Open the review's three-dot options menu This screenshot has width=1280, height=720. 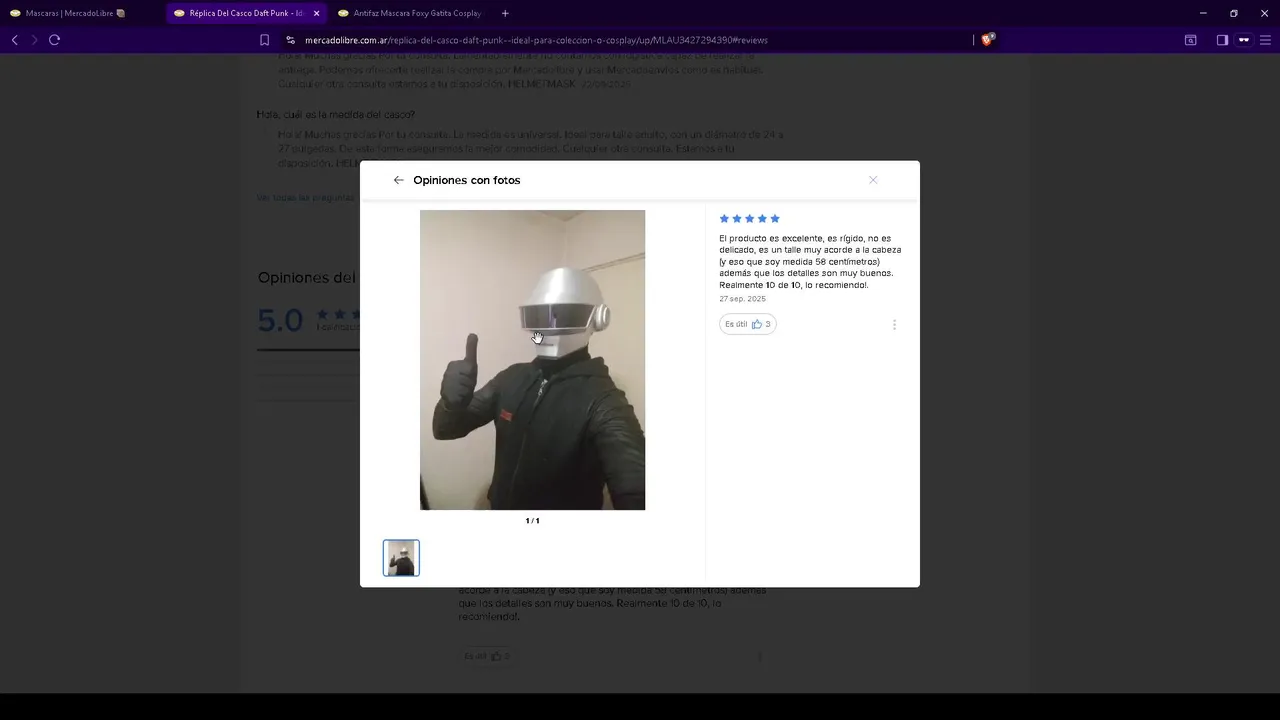coord(894,324)
